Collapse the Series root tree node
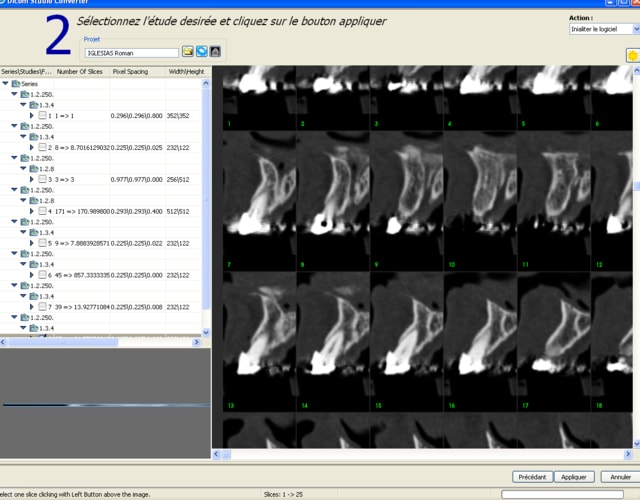 coord(5,84)
